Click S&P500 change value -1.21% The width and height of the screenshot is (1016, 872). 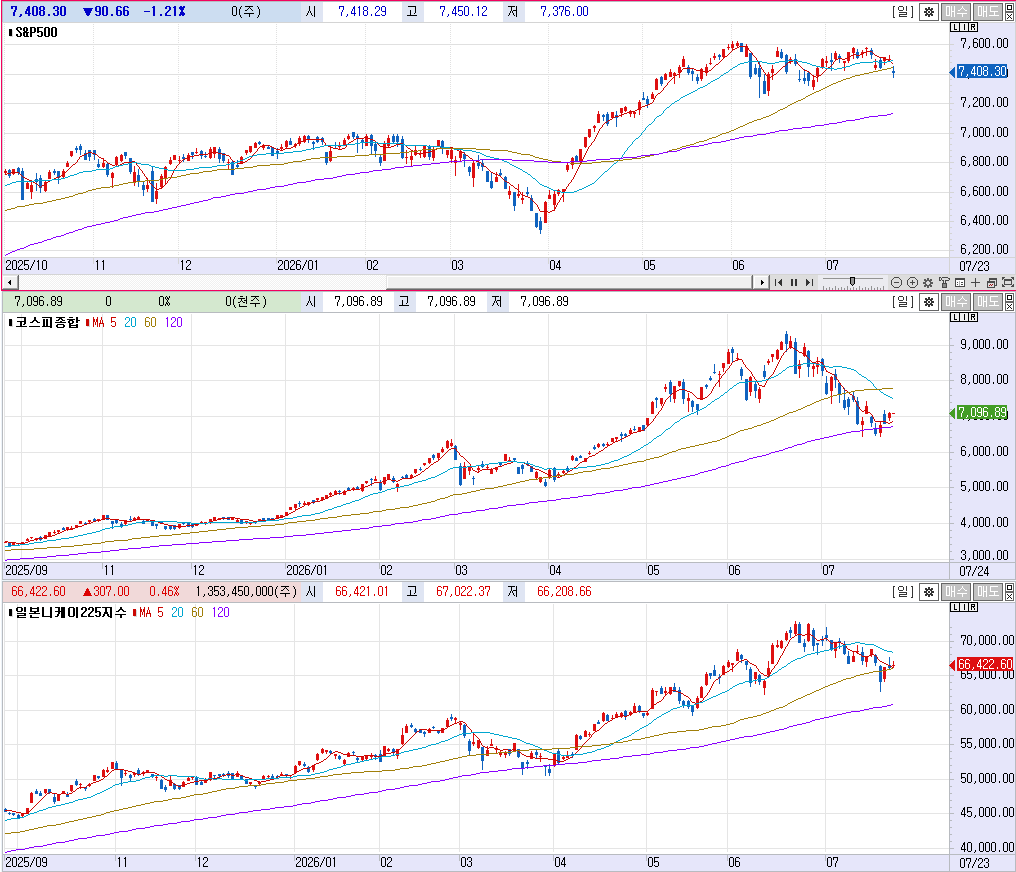[x=165, y=12]
